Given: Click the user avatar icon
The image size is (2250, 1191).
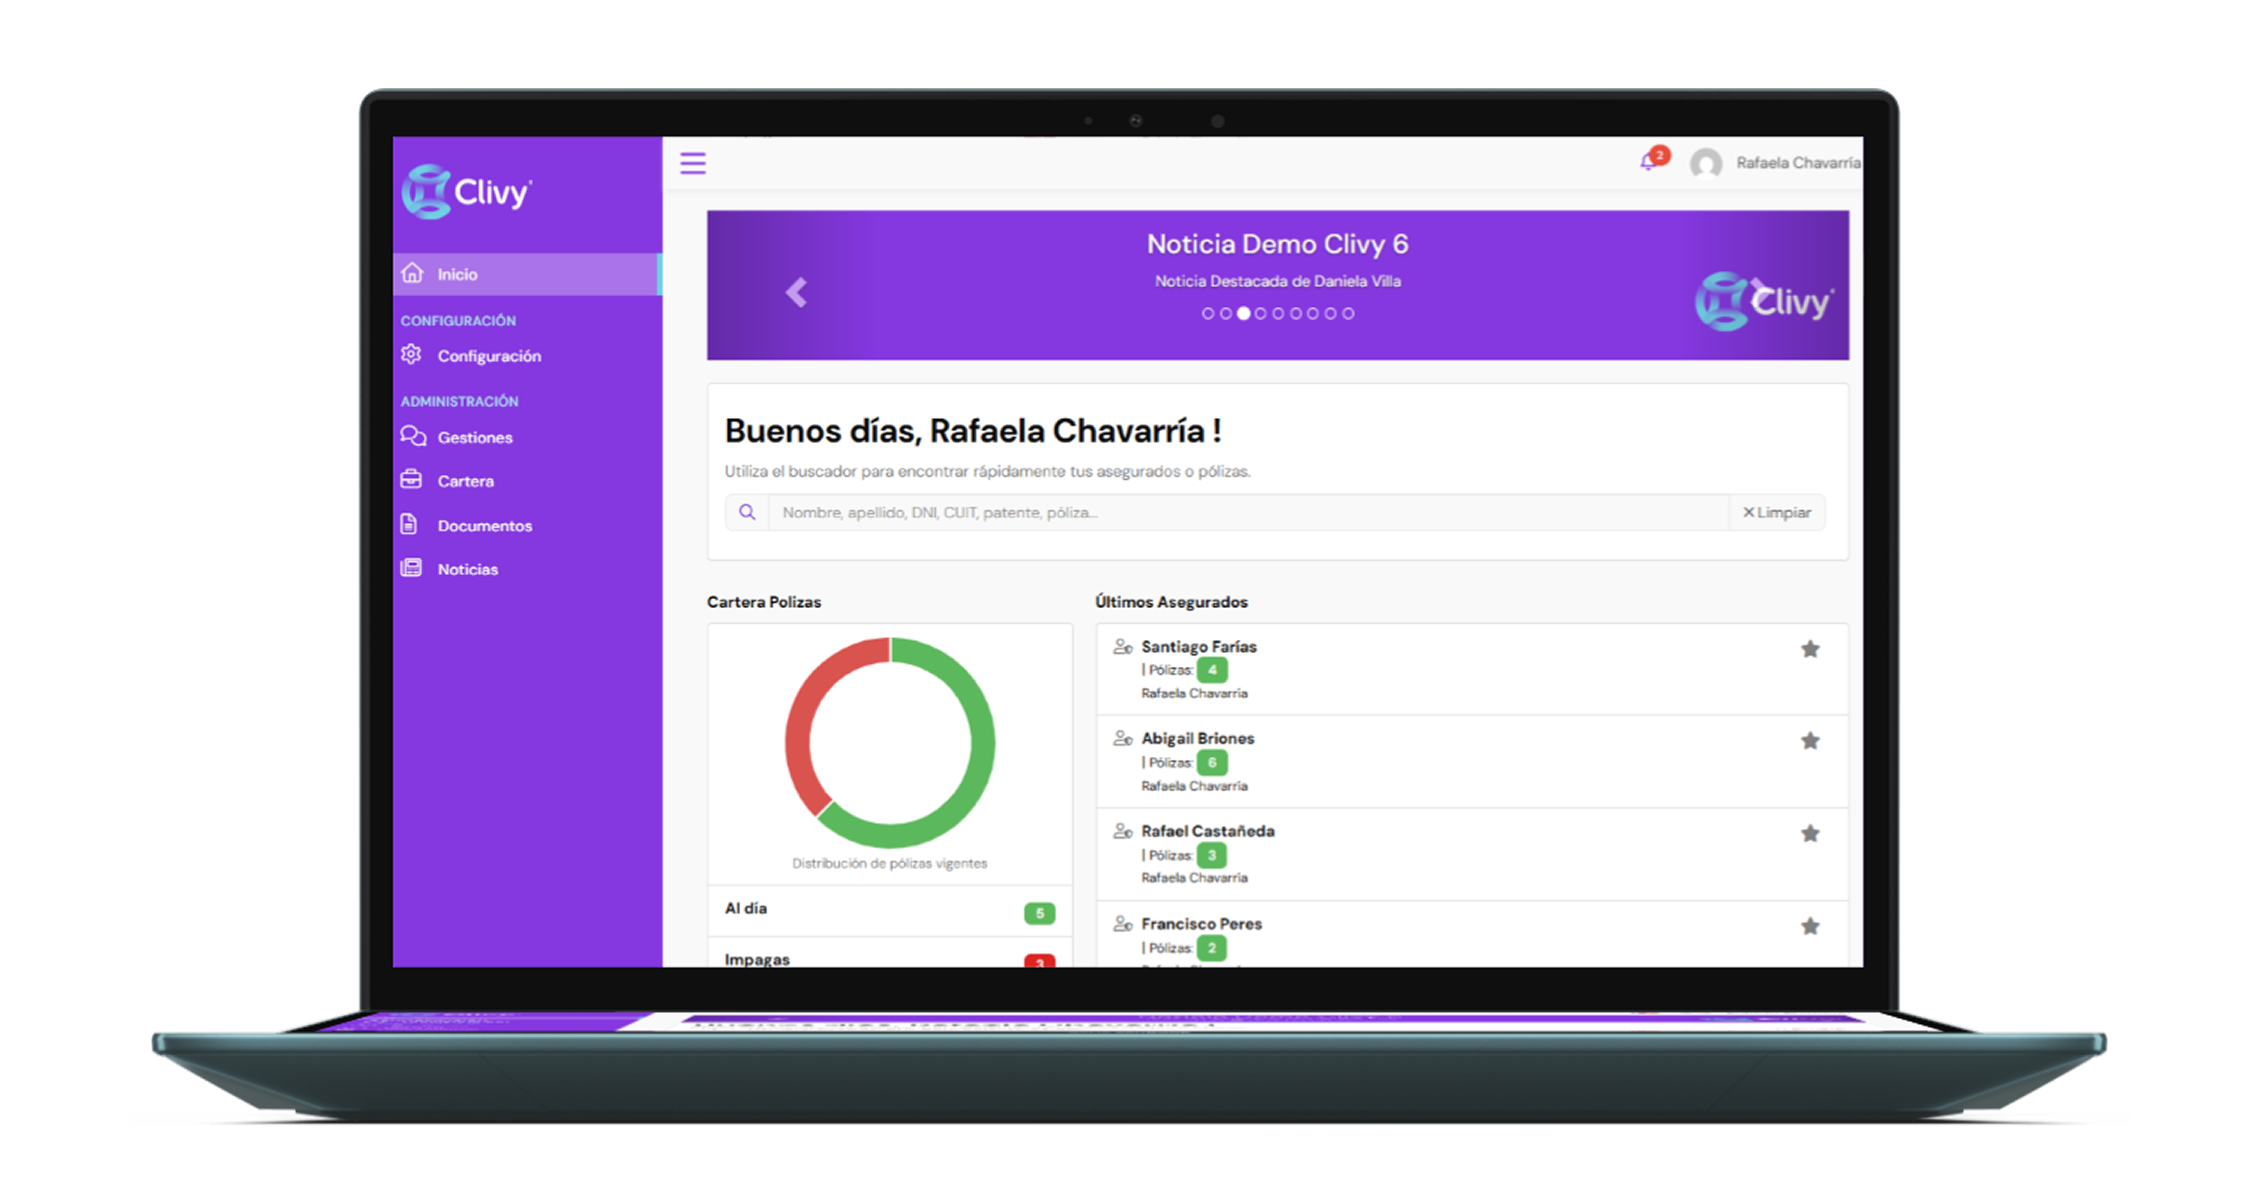Looking at the screenshot, I should [1706, 163].
